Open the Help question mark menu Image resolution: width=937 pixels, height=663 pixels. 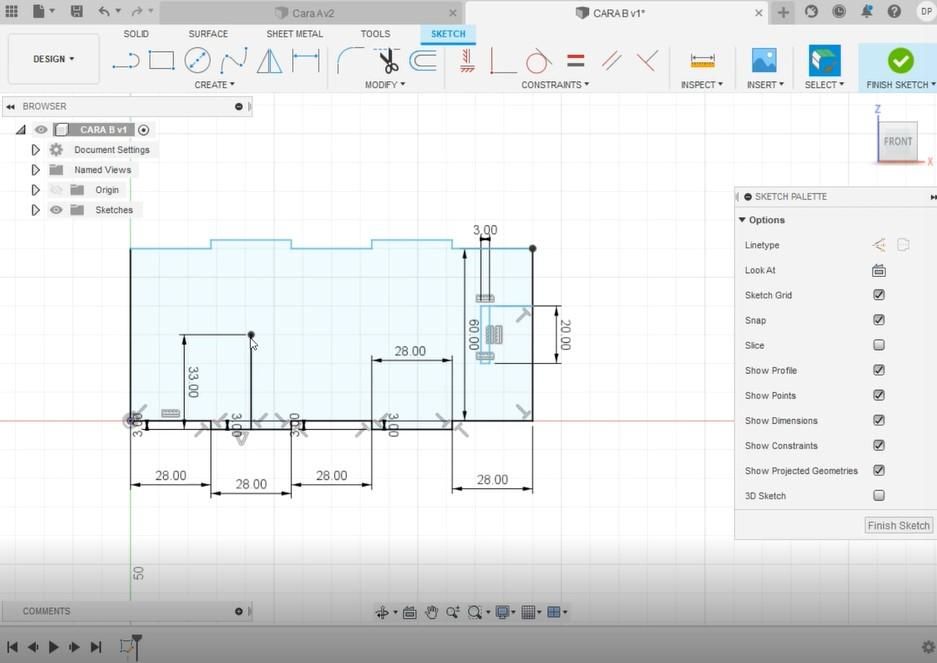(894, 11)
